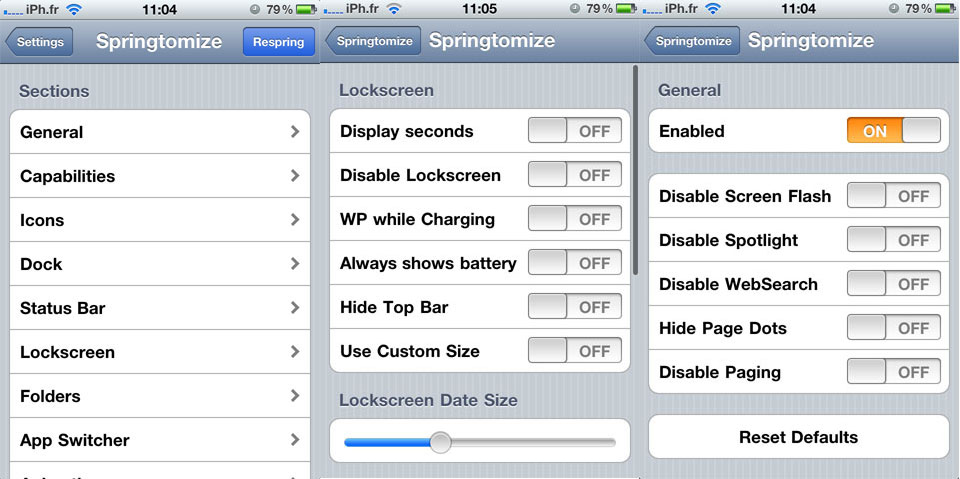Toggle the Disable Lockscreen switch

pyautogui.click(x=575, y=175)
